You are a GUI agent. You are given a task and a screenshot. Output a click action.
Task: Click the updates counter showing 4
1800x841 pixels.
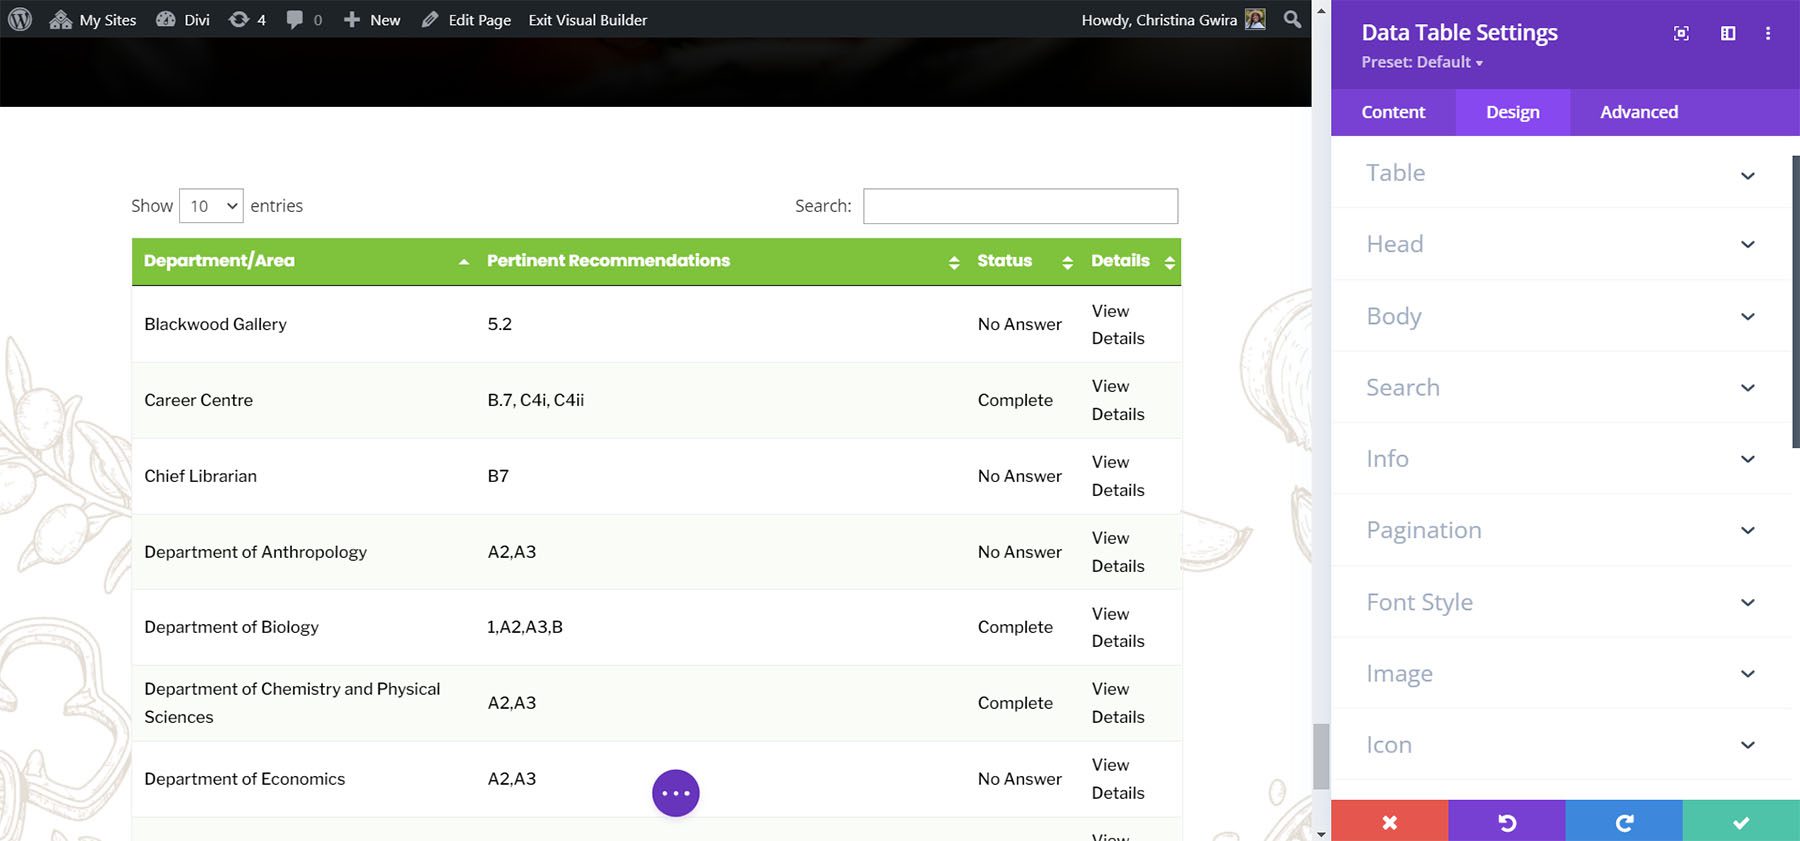(247, 19)
